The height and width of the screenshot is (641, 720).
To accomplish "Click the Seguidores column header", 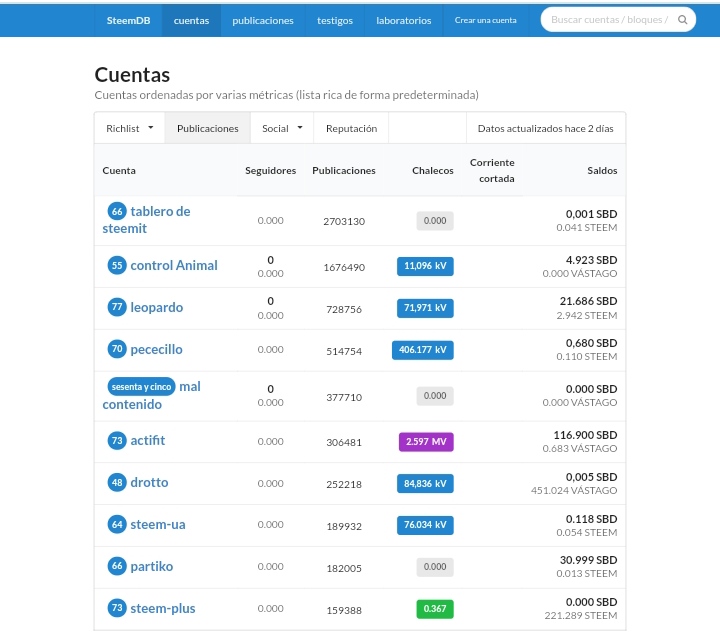I will click(x=270, y=170).
